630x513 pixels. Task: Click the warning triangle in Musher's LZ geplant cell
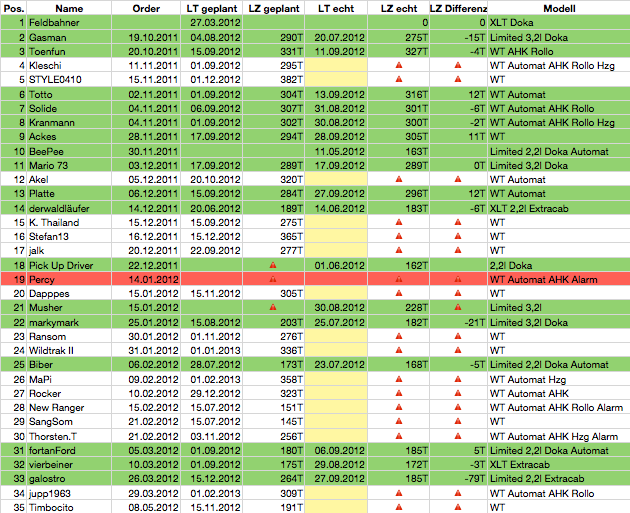pos(273,307)
